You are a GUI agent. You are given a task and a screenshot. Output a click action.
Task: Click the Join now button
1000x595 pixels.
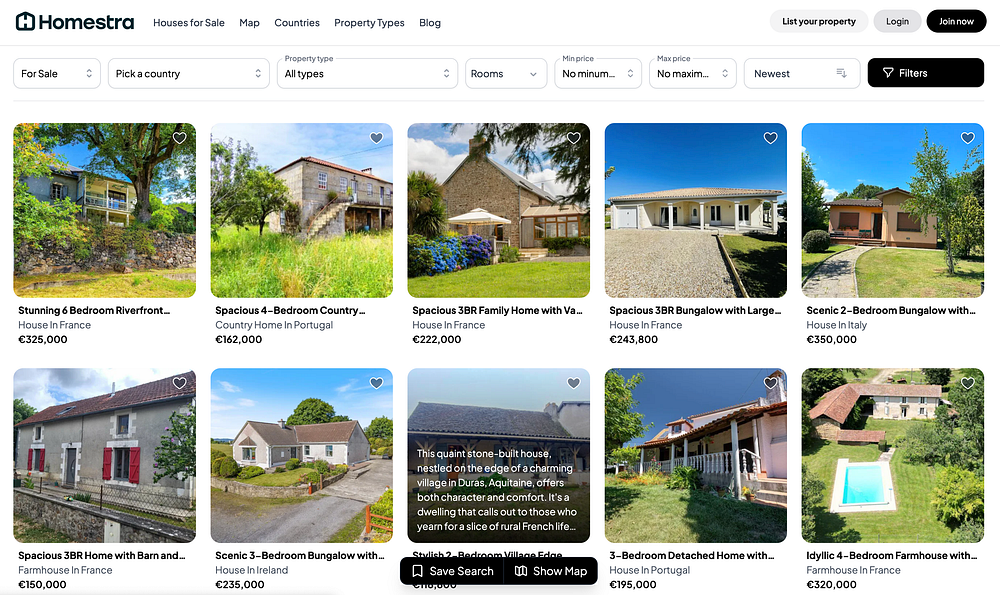956,21
